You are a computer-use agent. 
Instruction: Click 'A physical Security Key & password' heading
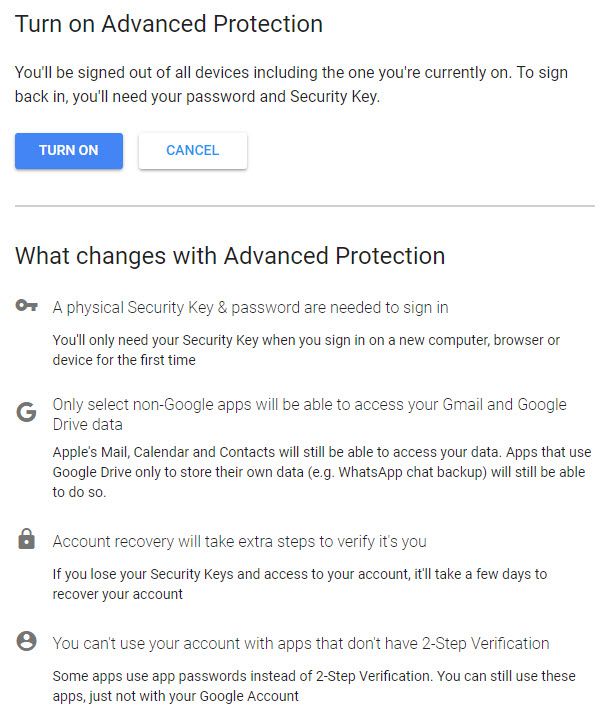pos(250,307)
